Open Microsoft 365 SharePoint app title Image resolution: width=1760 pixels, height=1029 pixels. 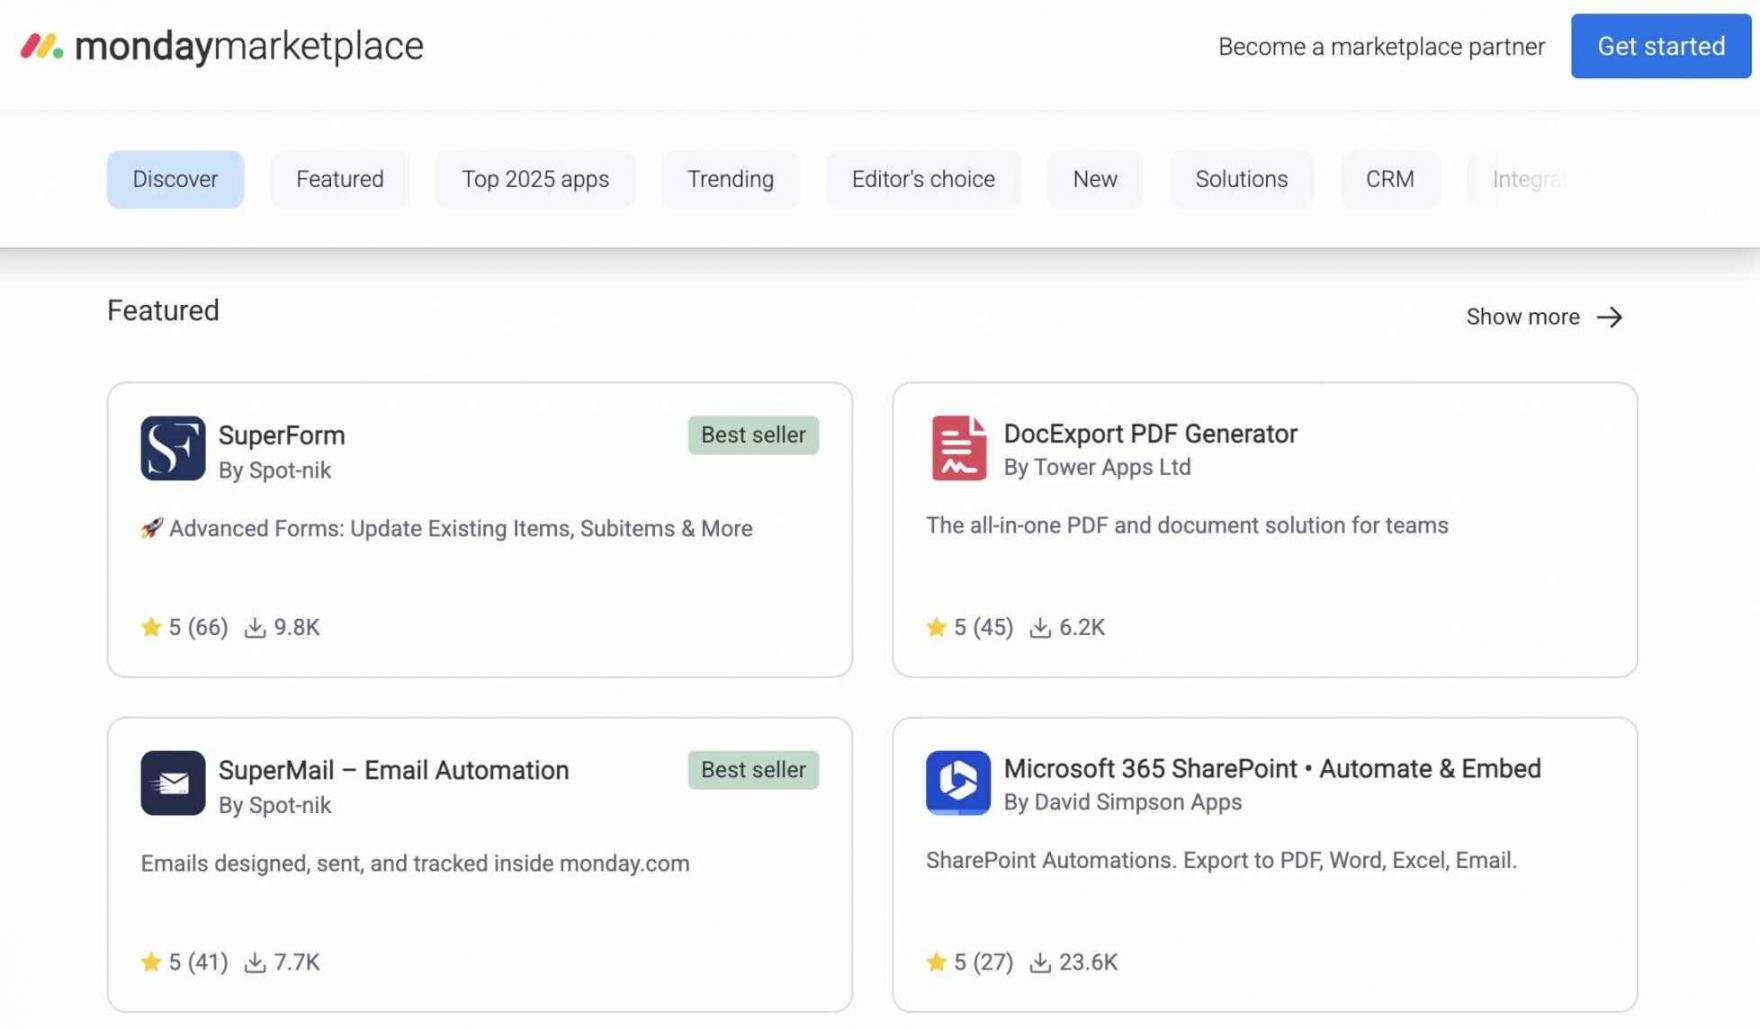click(1272, 768)
